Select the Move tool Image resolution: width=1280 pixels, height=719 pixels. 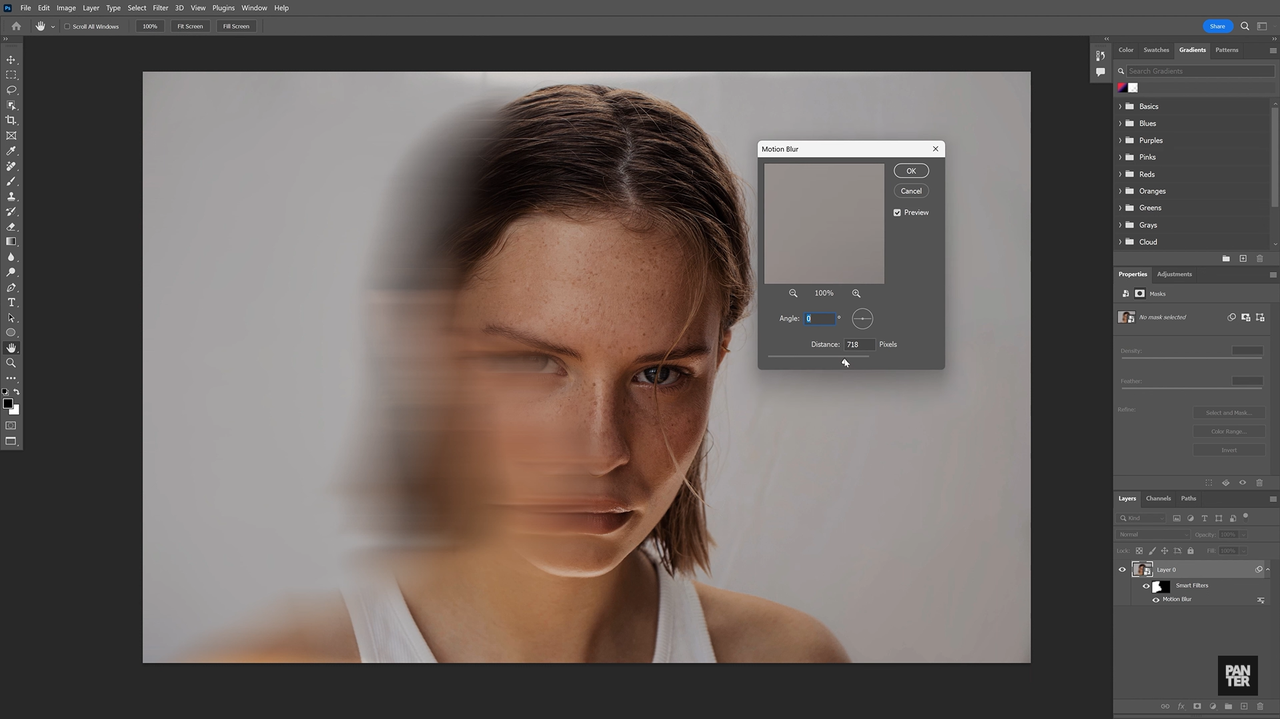point(11,60)
